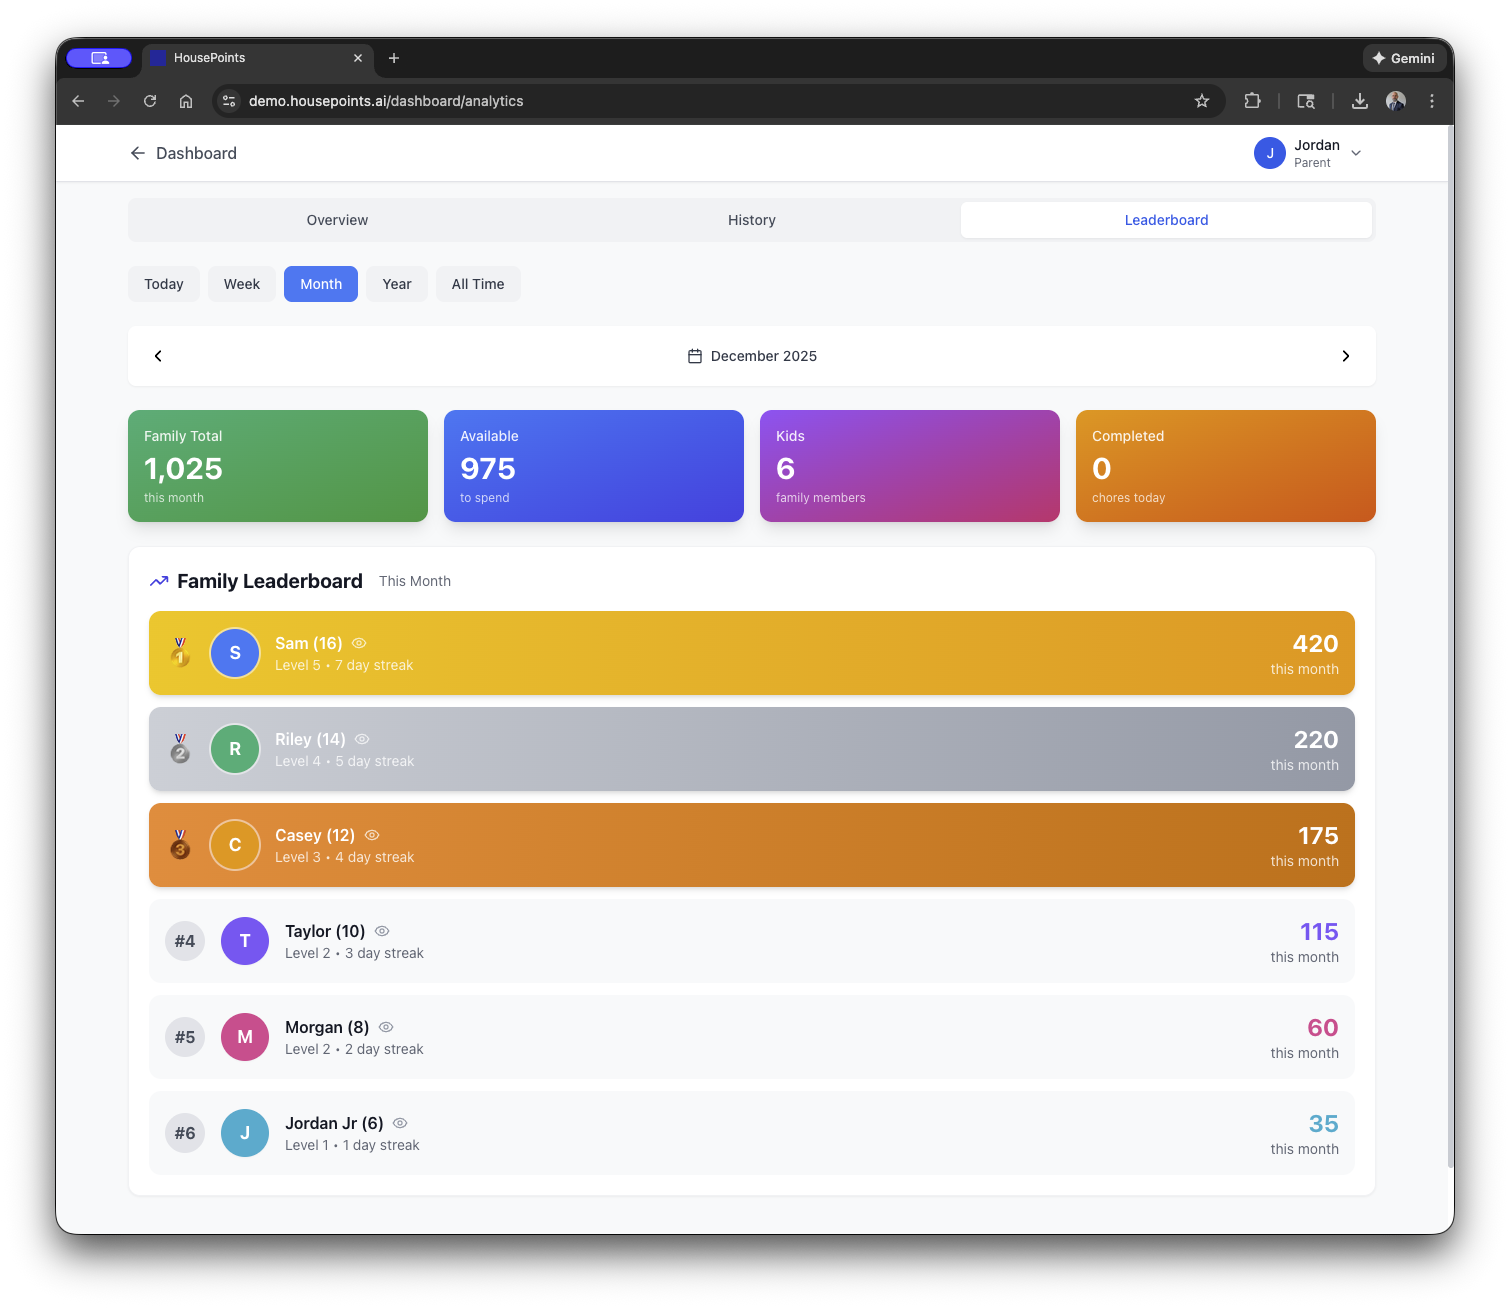
Task: Click Sam's S avatar
Action: coord(235,653)
